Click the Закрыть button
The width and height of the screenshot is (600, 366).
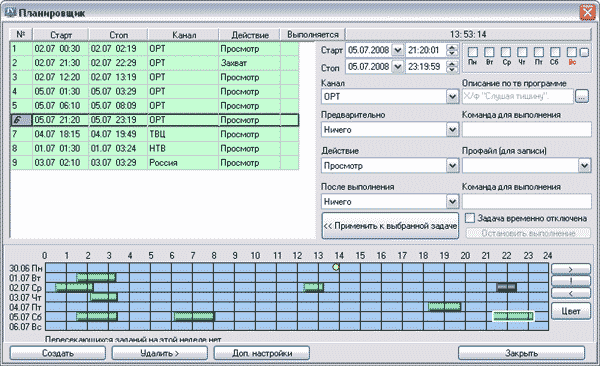pyautogui.click(x=522, y=353)
